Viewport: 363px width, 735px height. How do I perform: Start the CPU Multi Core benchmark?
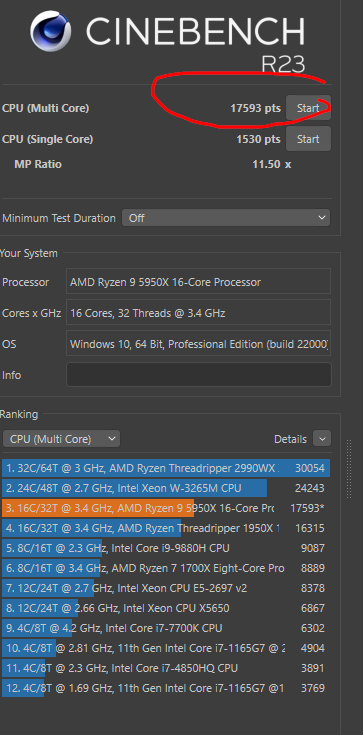[x=308, y=108]
